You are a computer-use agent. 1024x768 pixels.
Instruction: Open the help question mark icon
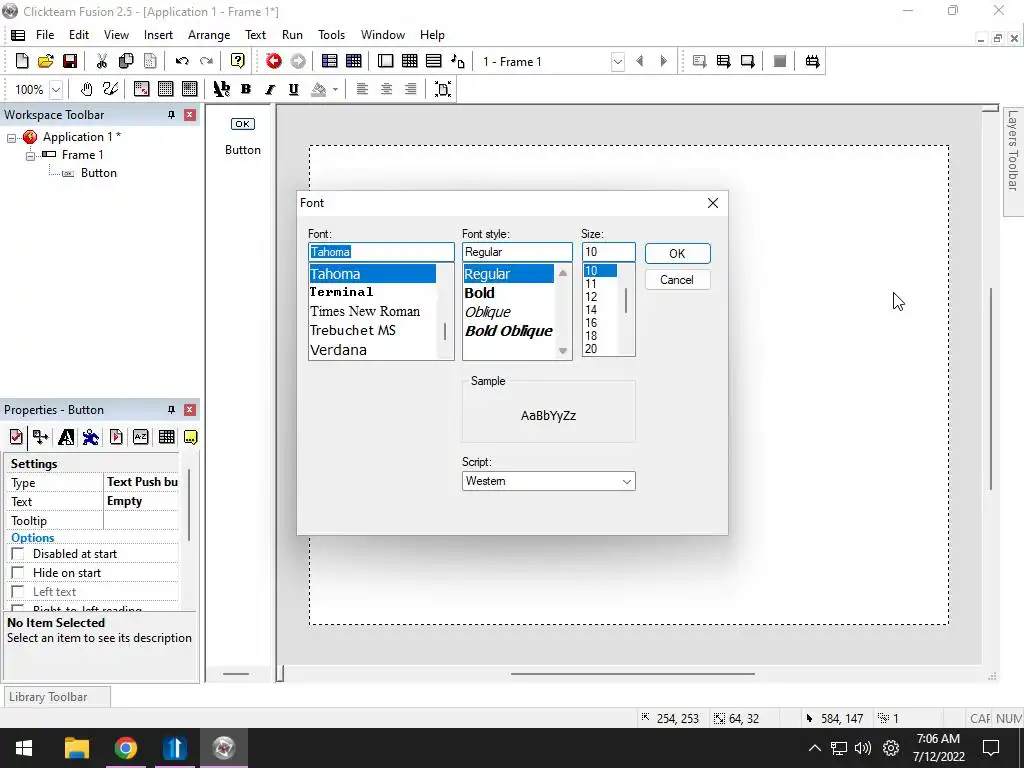[x=238, y=61]
